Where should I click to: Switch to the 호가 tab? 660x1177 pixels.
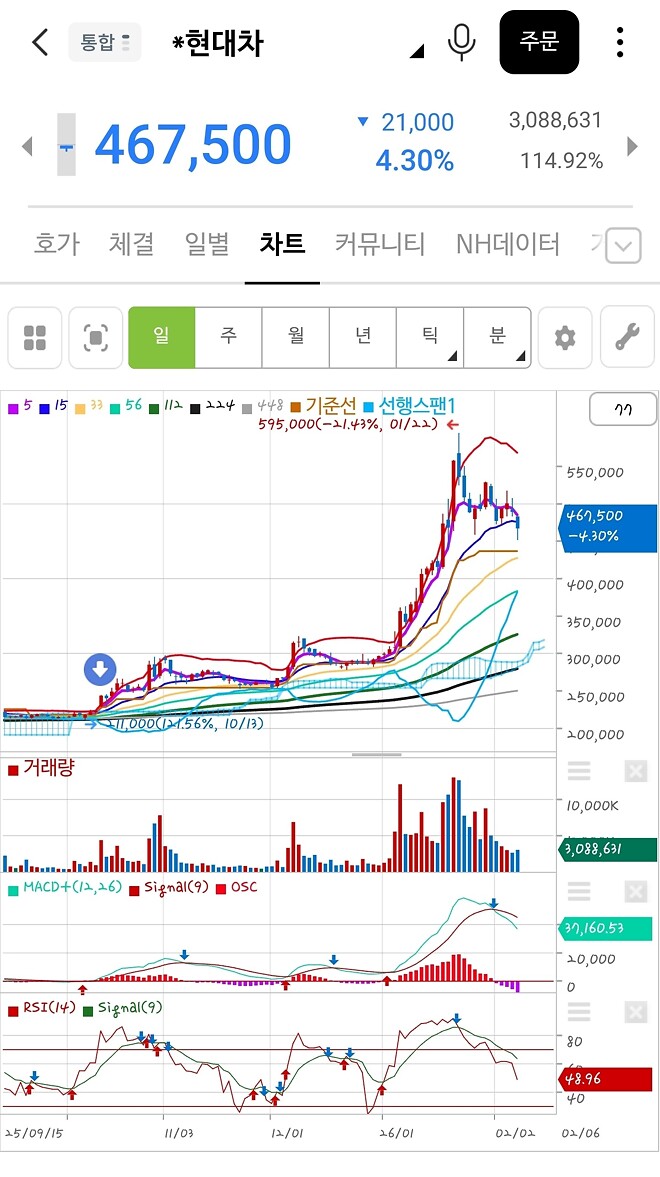coord(56,243)
